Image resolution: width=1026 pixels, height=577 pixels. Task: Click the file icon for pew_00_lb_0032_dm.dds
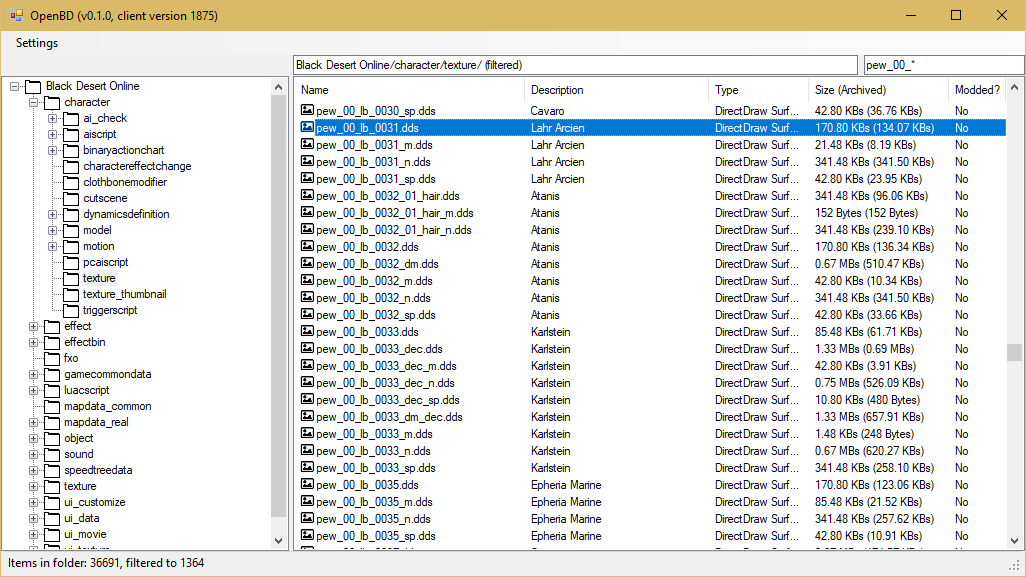coord(308,264)
